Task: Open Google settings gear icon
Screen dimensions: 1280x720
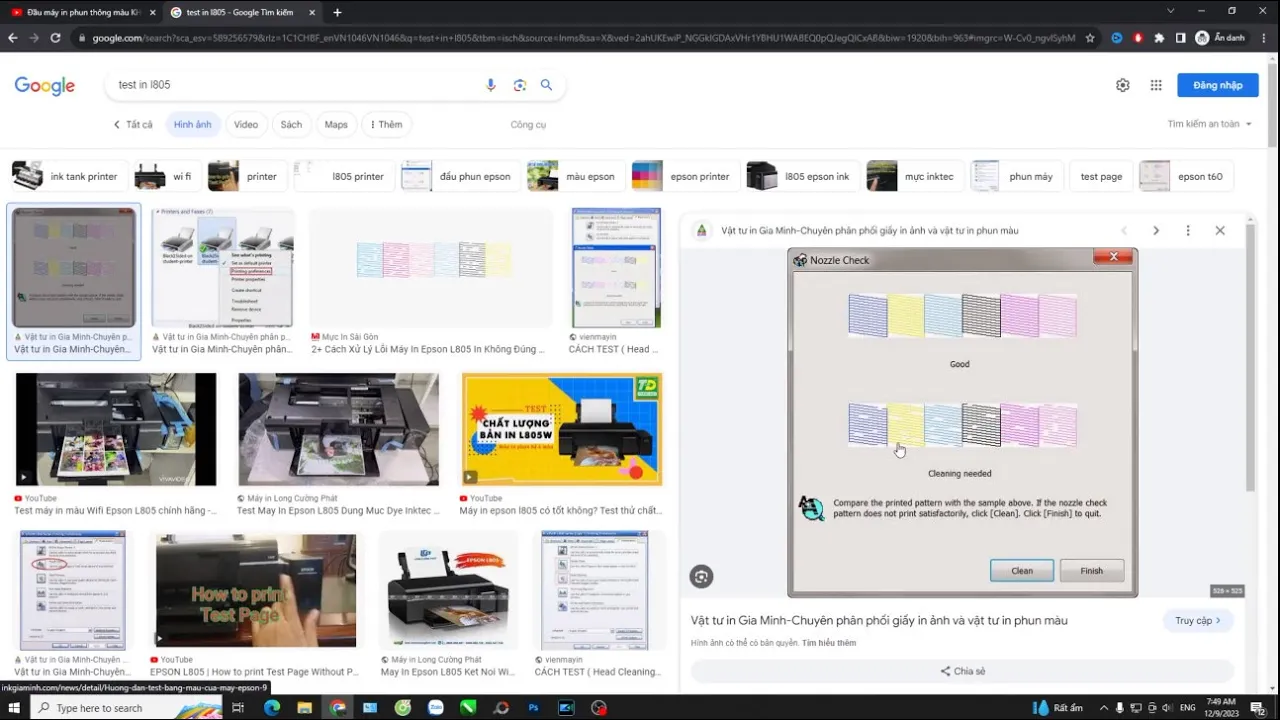Action: (x=1122, y=85)
